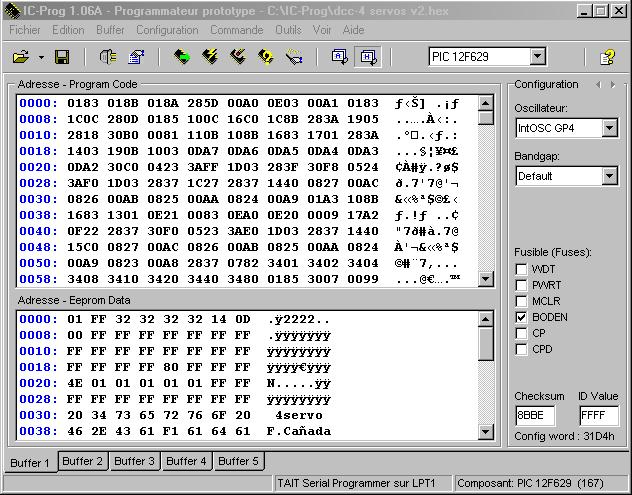The width and height of the screenshot is (632, 495).
Task: Read chip with the green arrow icon
Action: click(182, 57)
